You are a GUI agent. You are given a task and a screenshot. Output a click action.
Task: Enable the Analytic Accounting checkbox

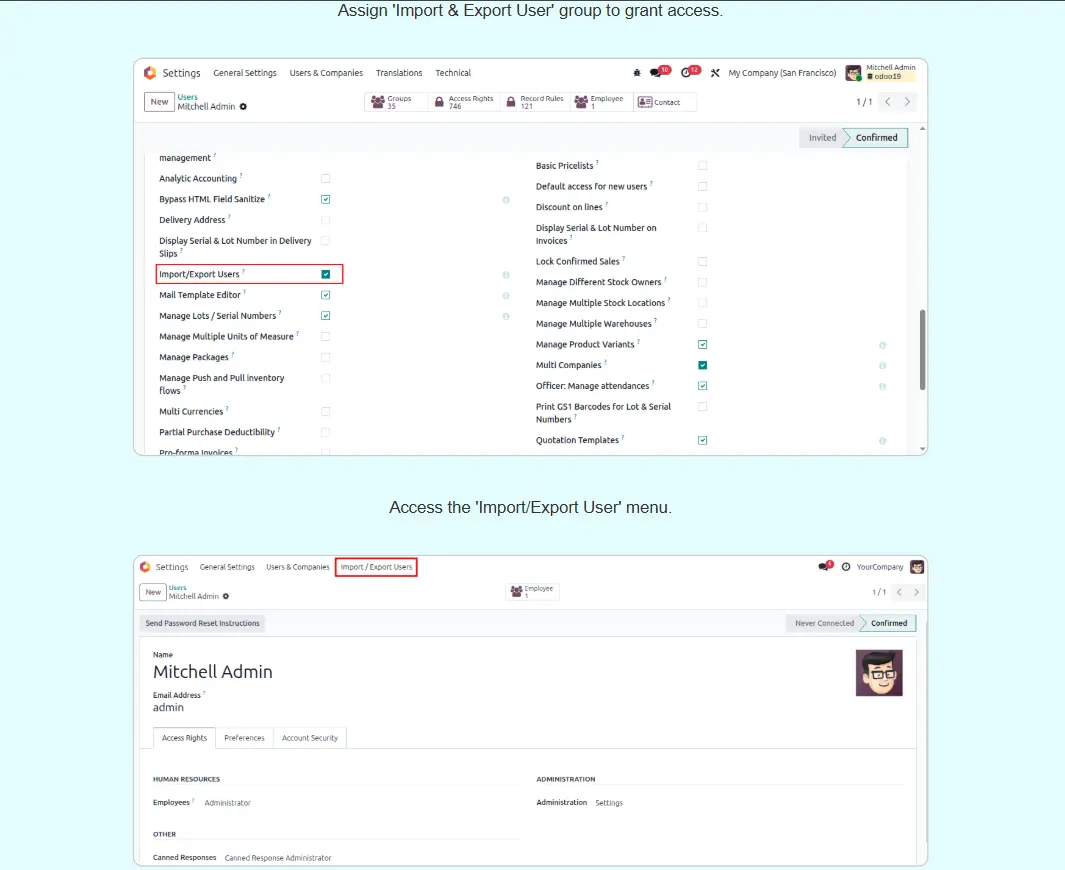click(x=326, y=179)
